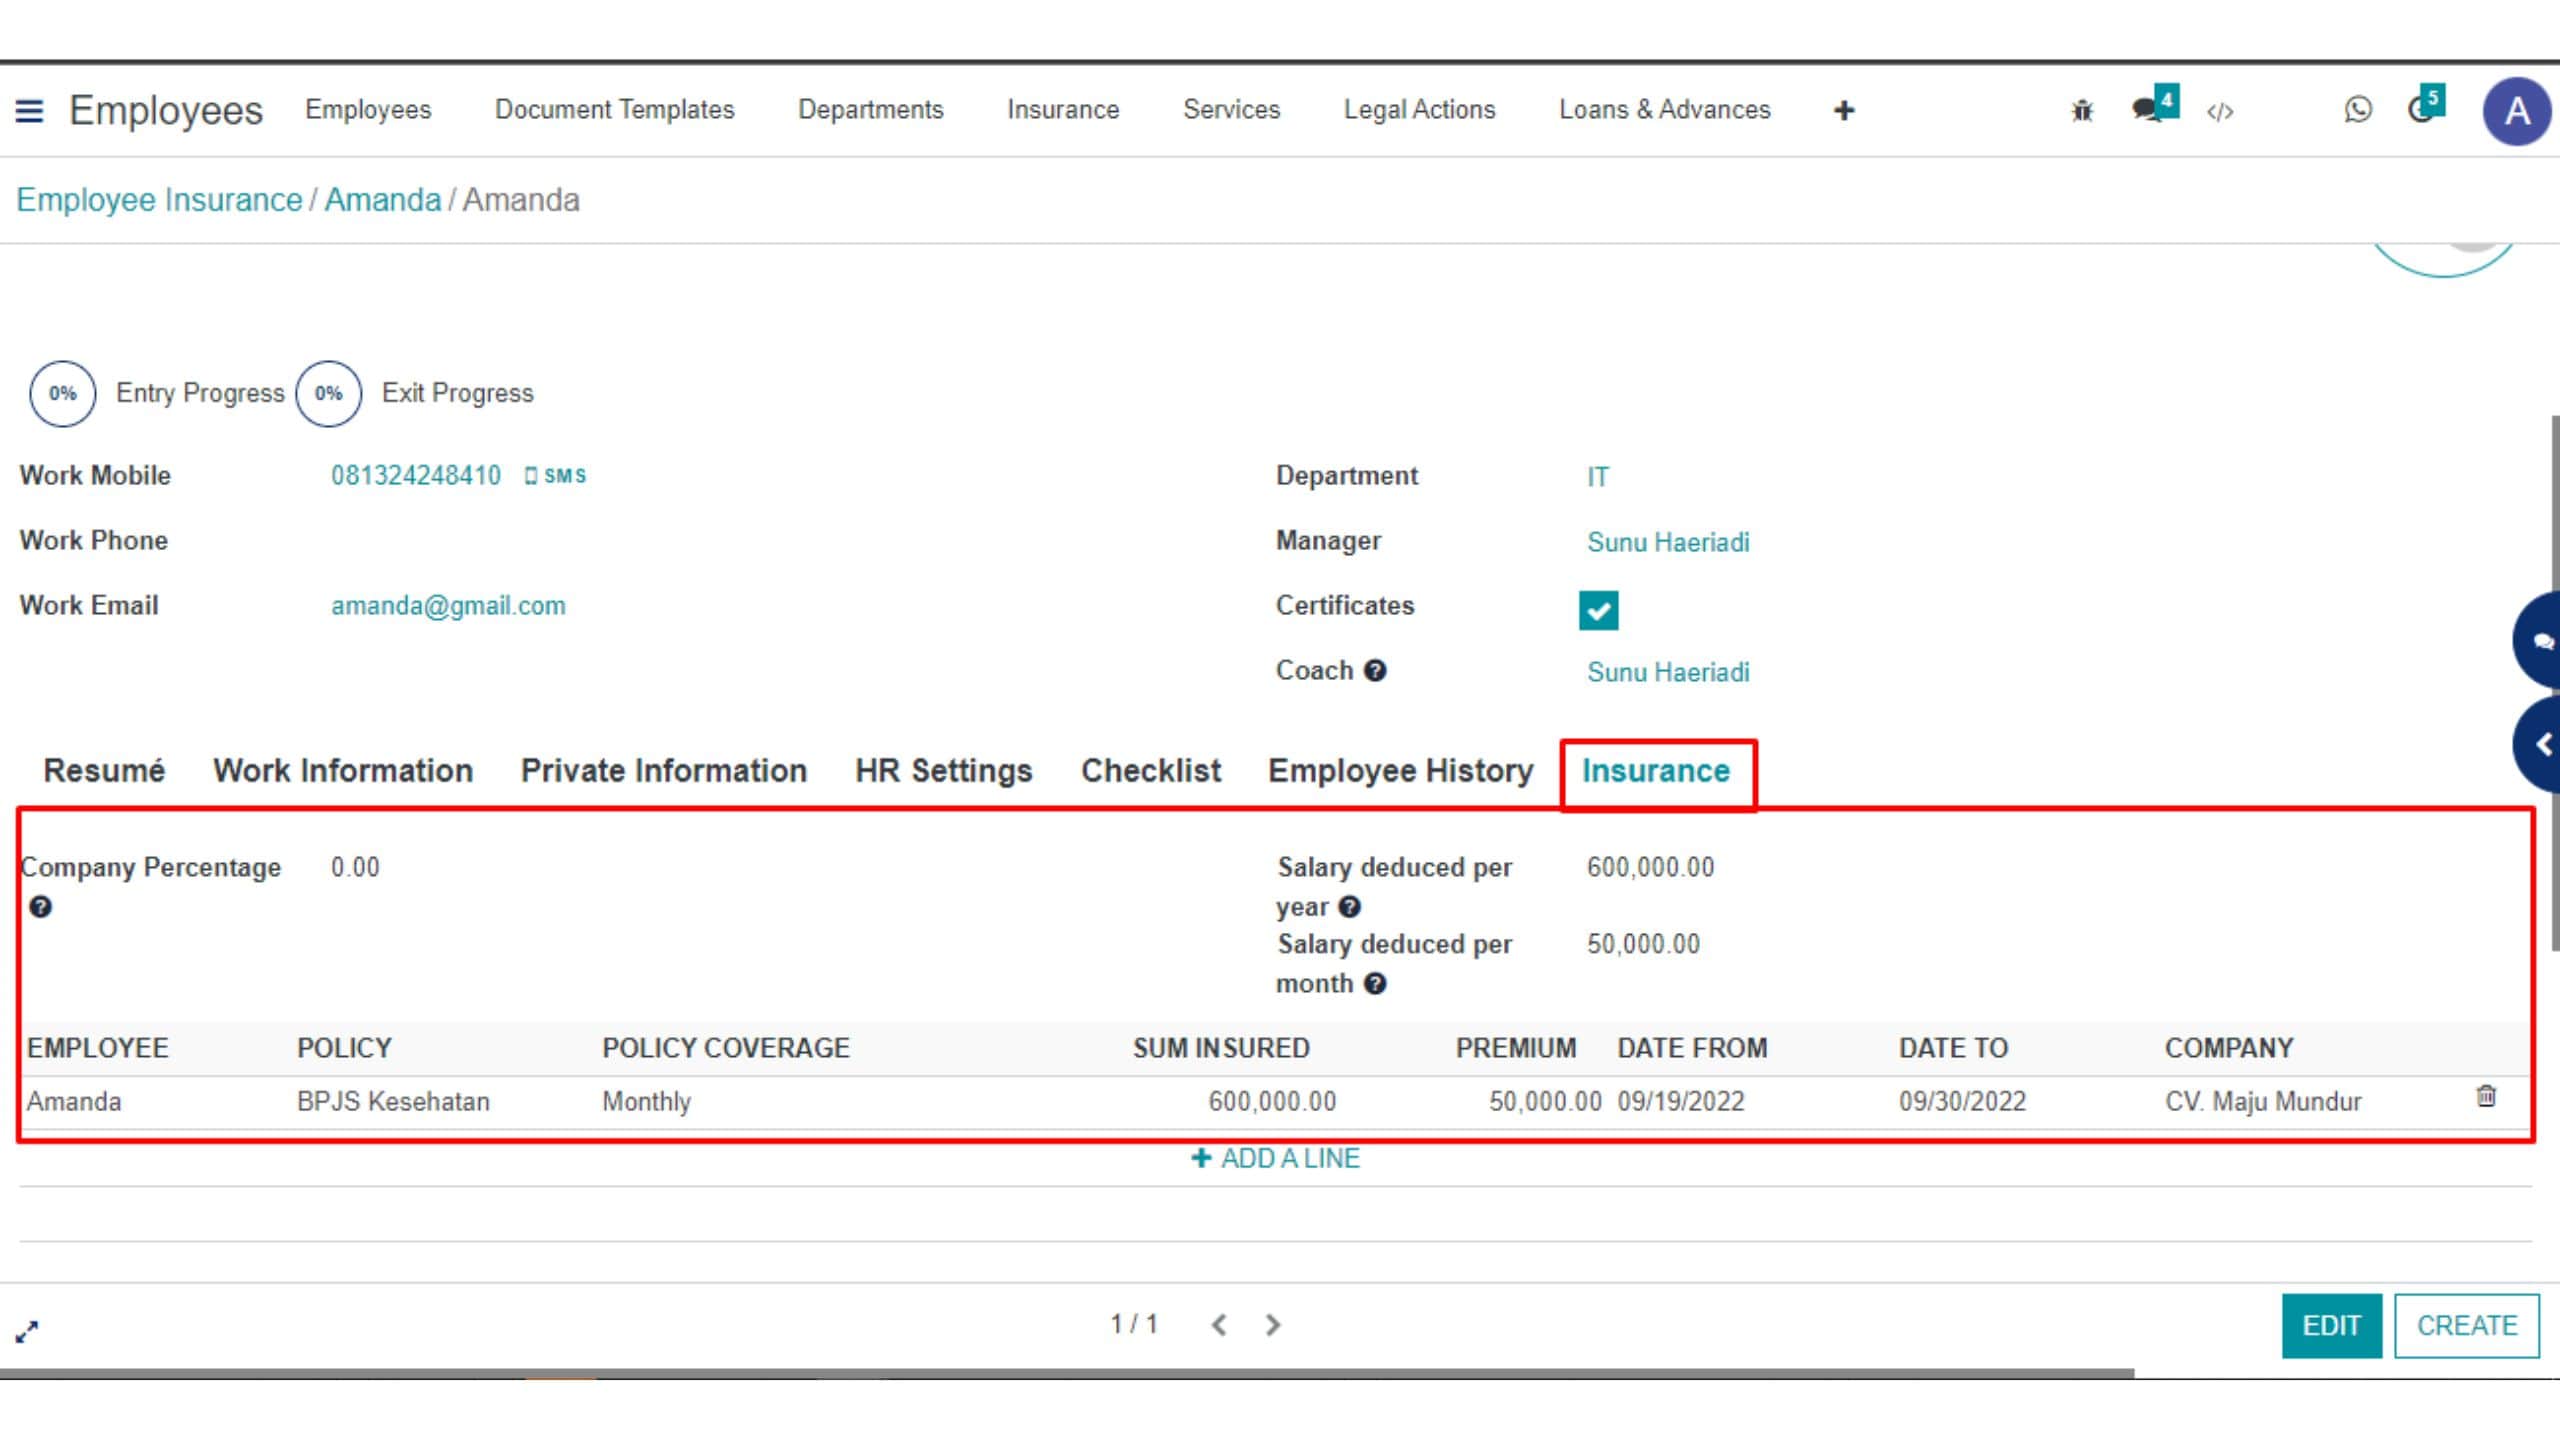Delete the BPJS Kesehatan insurance line
The width and height of the screenshot is (2560, 1440).
(x=2485, y=1096)
